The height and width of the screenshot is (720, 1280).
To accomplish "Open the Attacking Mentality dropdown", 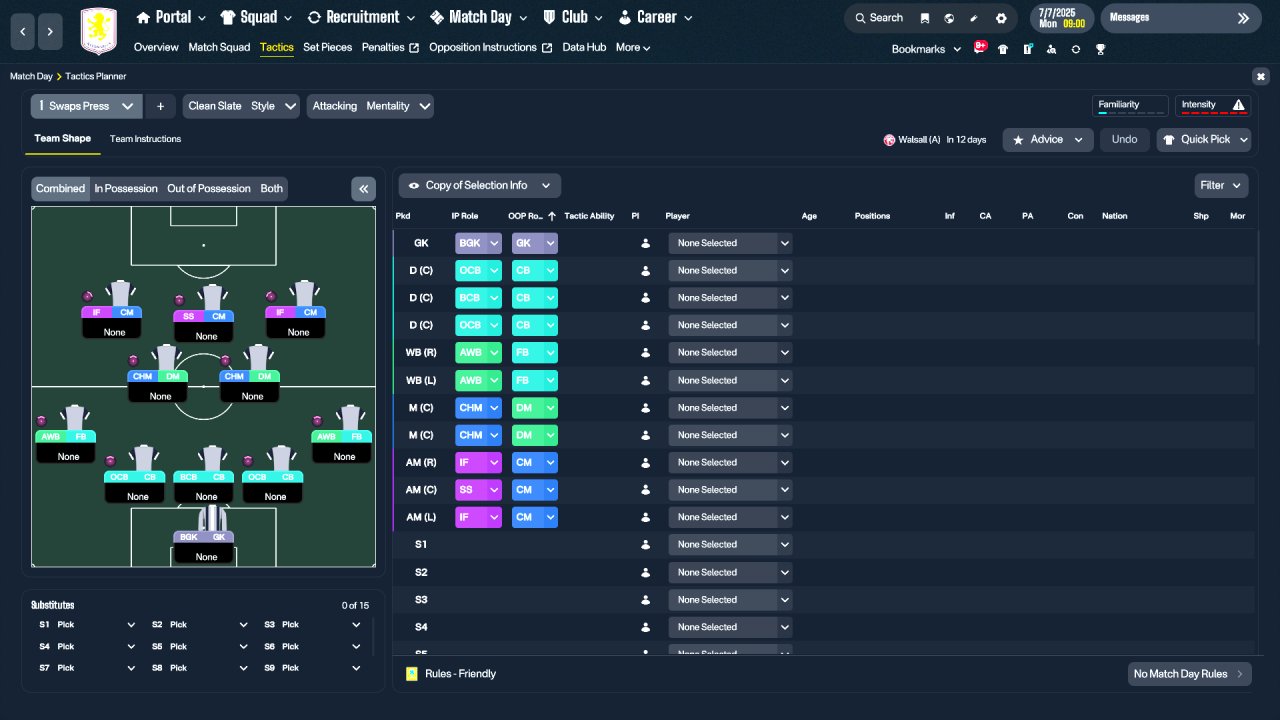I will pyautogui.click(x=370, y=106).
